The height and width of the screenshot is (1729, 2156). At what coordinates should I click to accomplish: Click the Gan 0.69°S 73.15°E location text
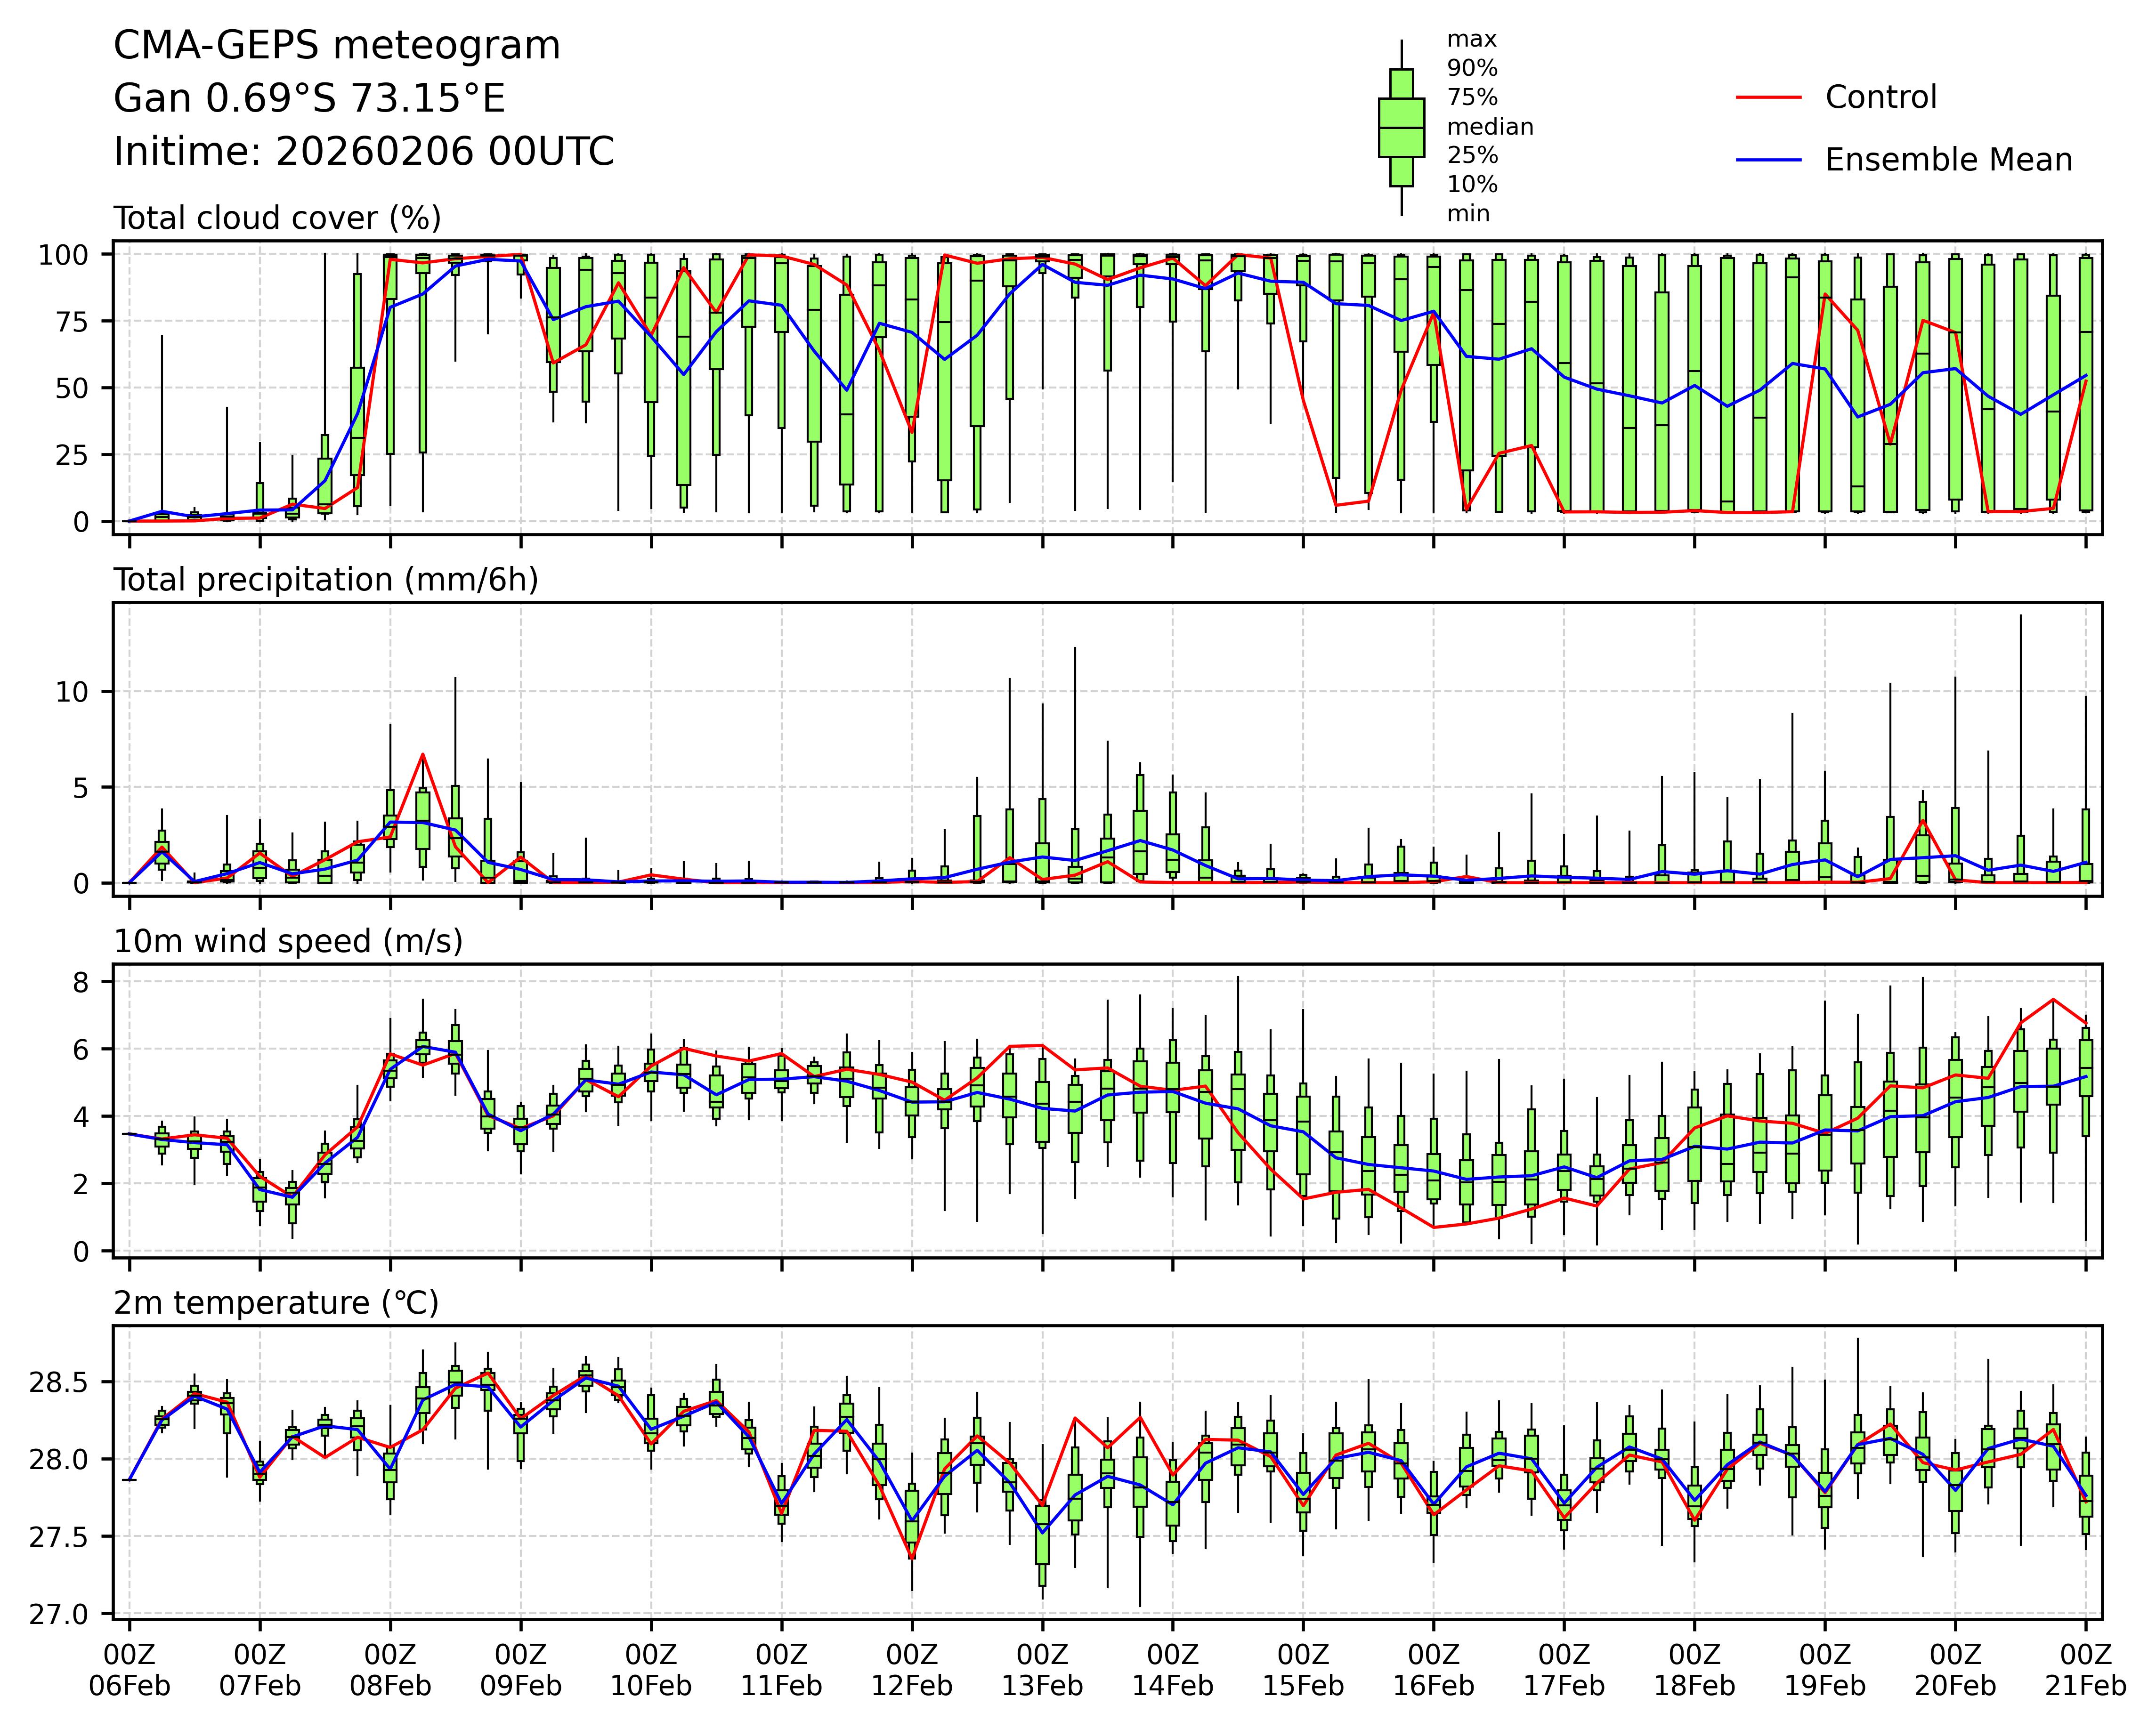tap(309, 99)
